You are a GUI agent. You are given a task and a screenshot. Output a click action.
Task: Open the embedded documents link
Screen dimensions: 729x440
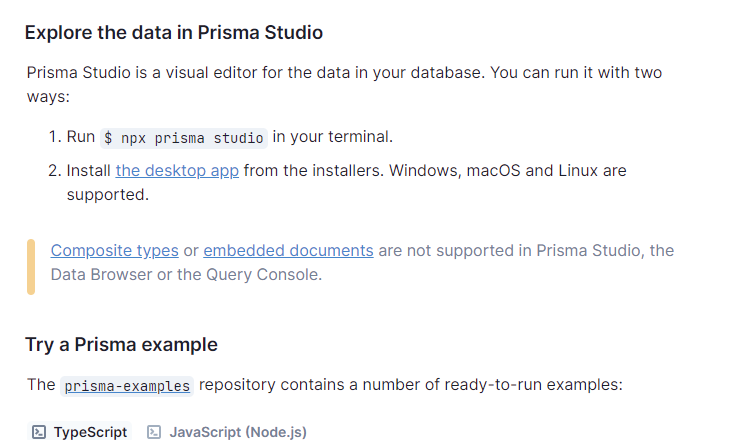[x=288, y=250]
